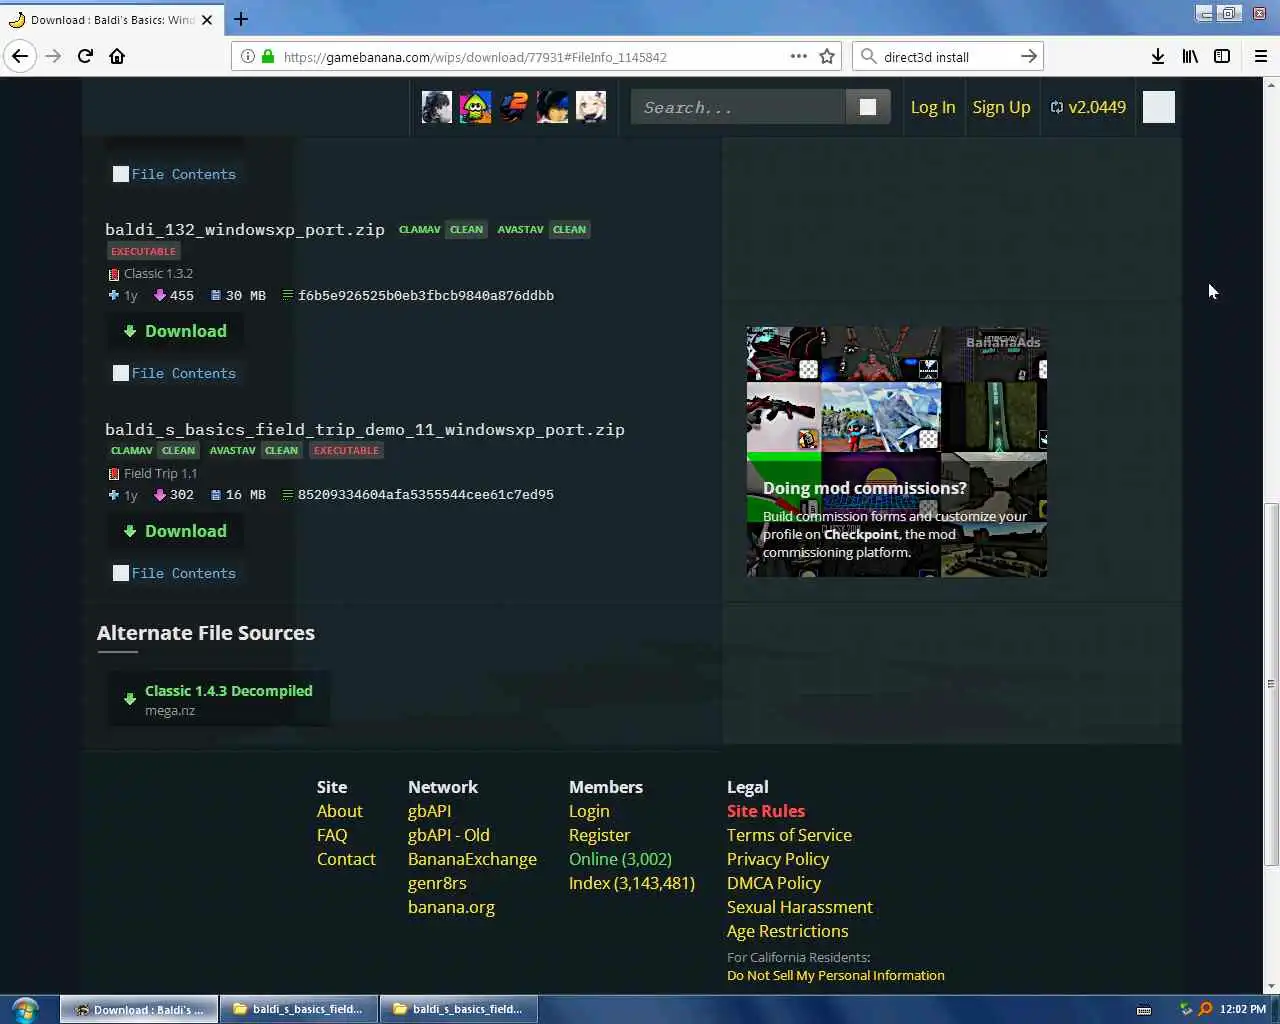Click the fourth dark-haired character game icon

(552, 107)
